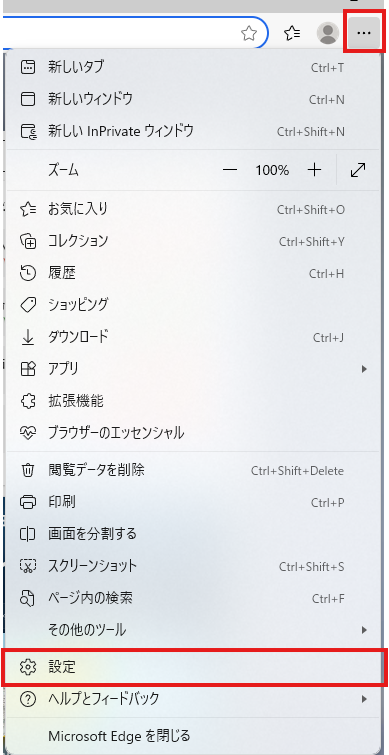Expand その他のツール submenu
This screenshot has height=755, width=389.
click(193, 629)
